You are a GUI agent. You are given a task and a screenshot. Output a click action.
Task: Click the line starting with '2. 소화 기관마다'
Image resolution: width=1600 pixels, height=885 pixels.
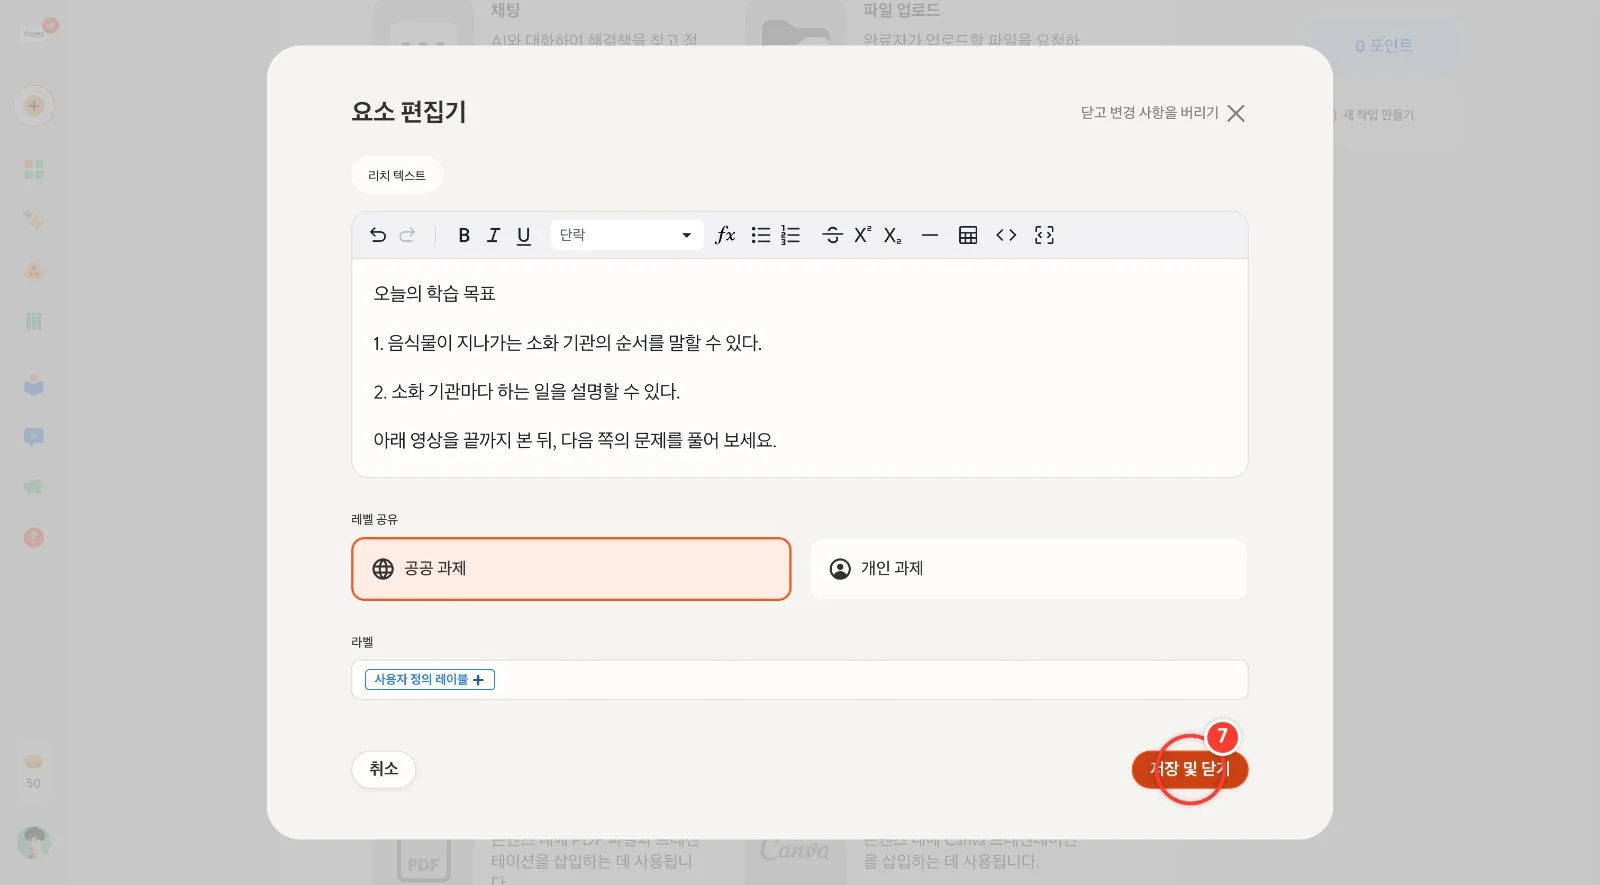(x=527, y=392)
